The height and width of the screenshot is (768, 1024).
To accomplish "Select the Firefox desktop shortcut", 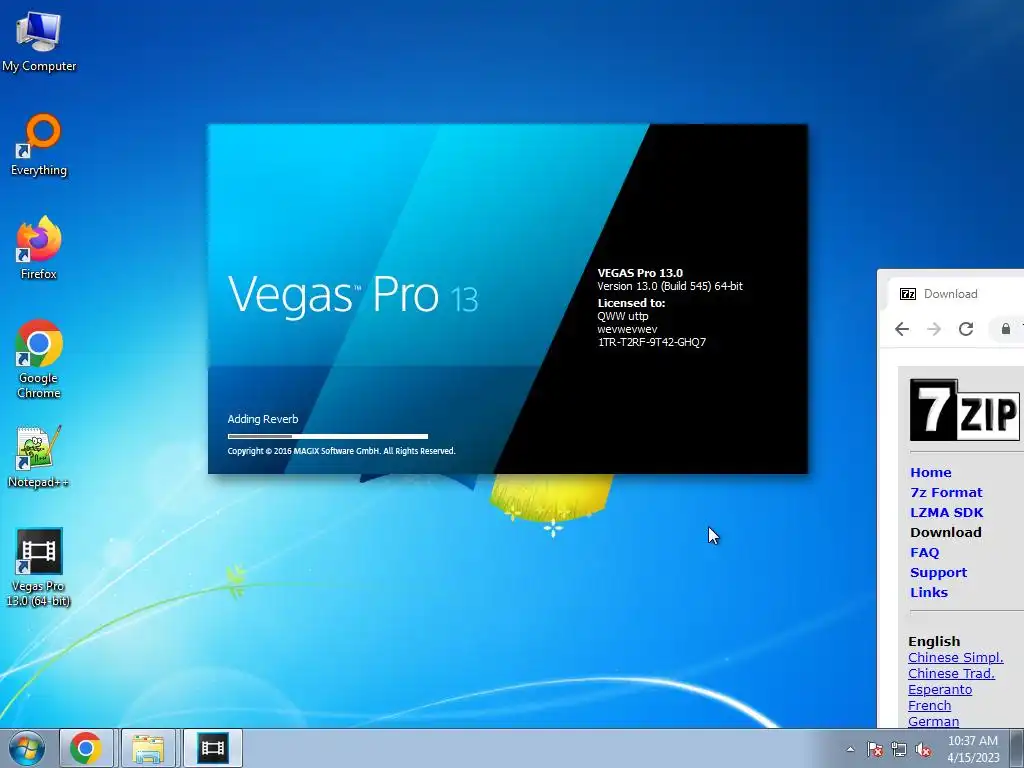I will 39,248.
